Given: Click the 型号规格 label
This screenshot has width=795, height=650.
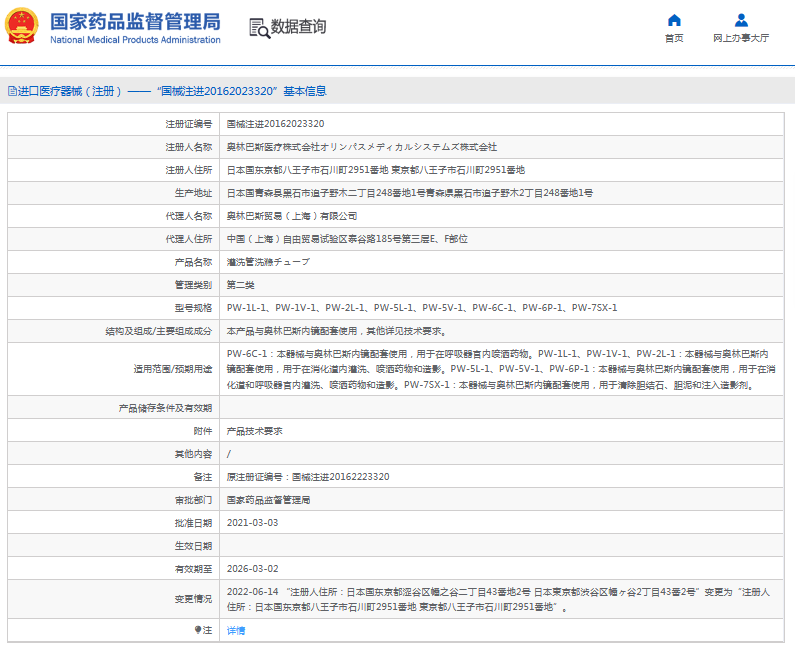Looking at the screenshot, I should 193,308.
